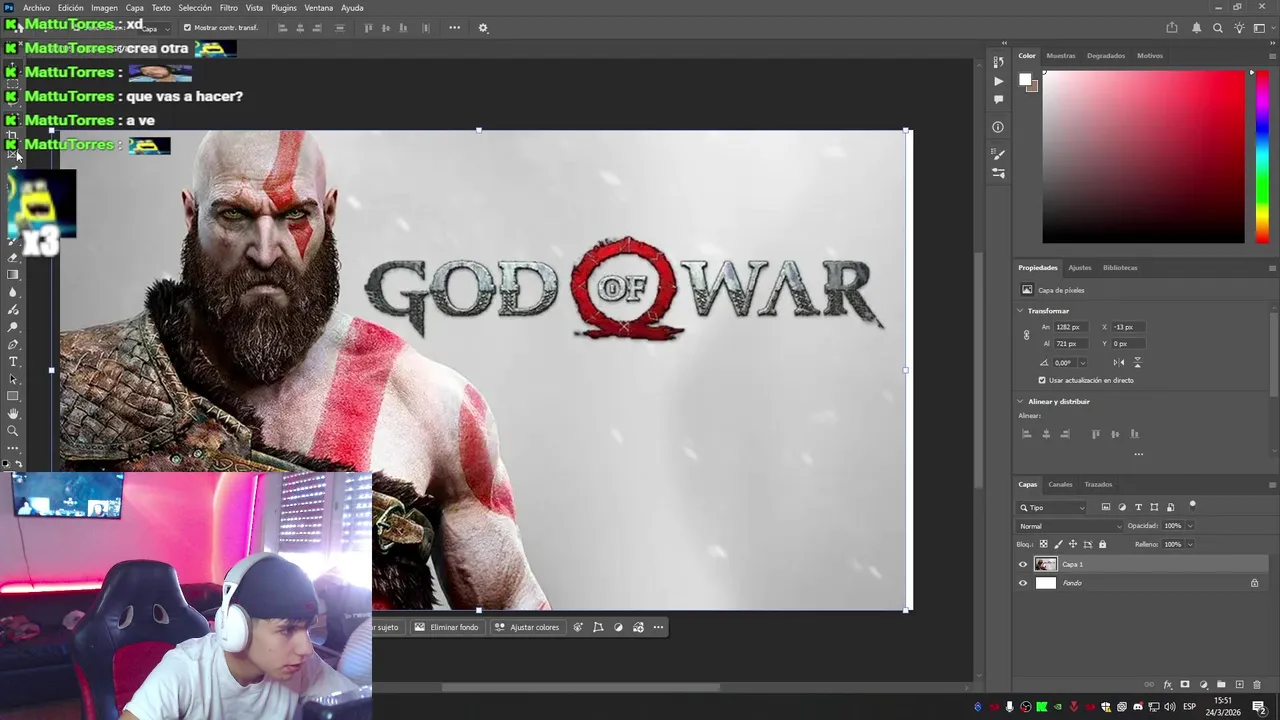Switch to the Ajustes tab
Image resolution: width=1280 pixels, height=720 pixels.
(1080, 268)
